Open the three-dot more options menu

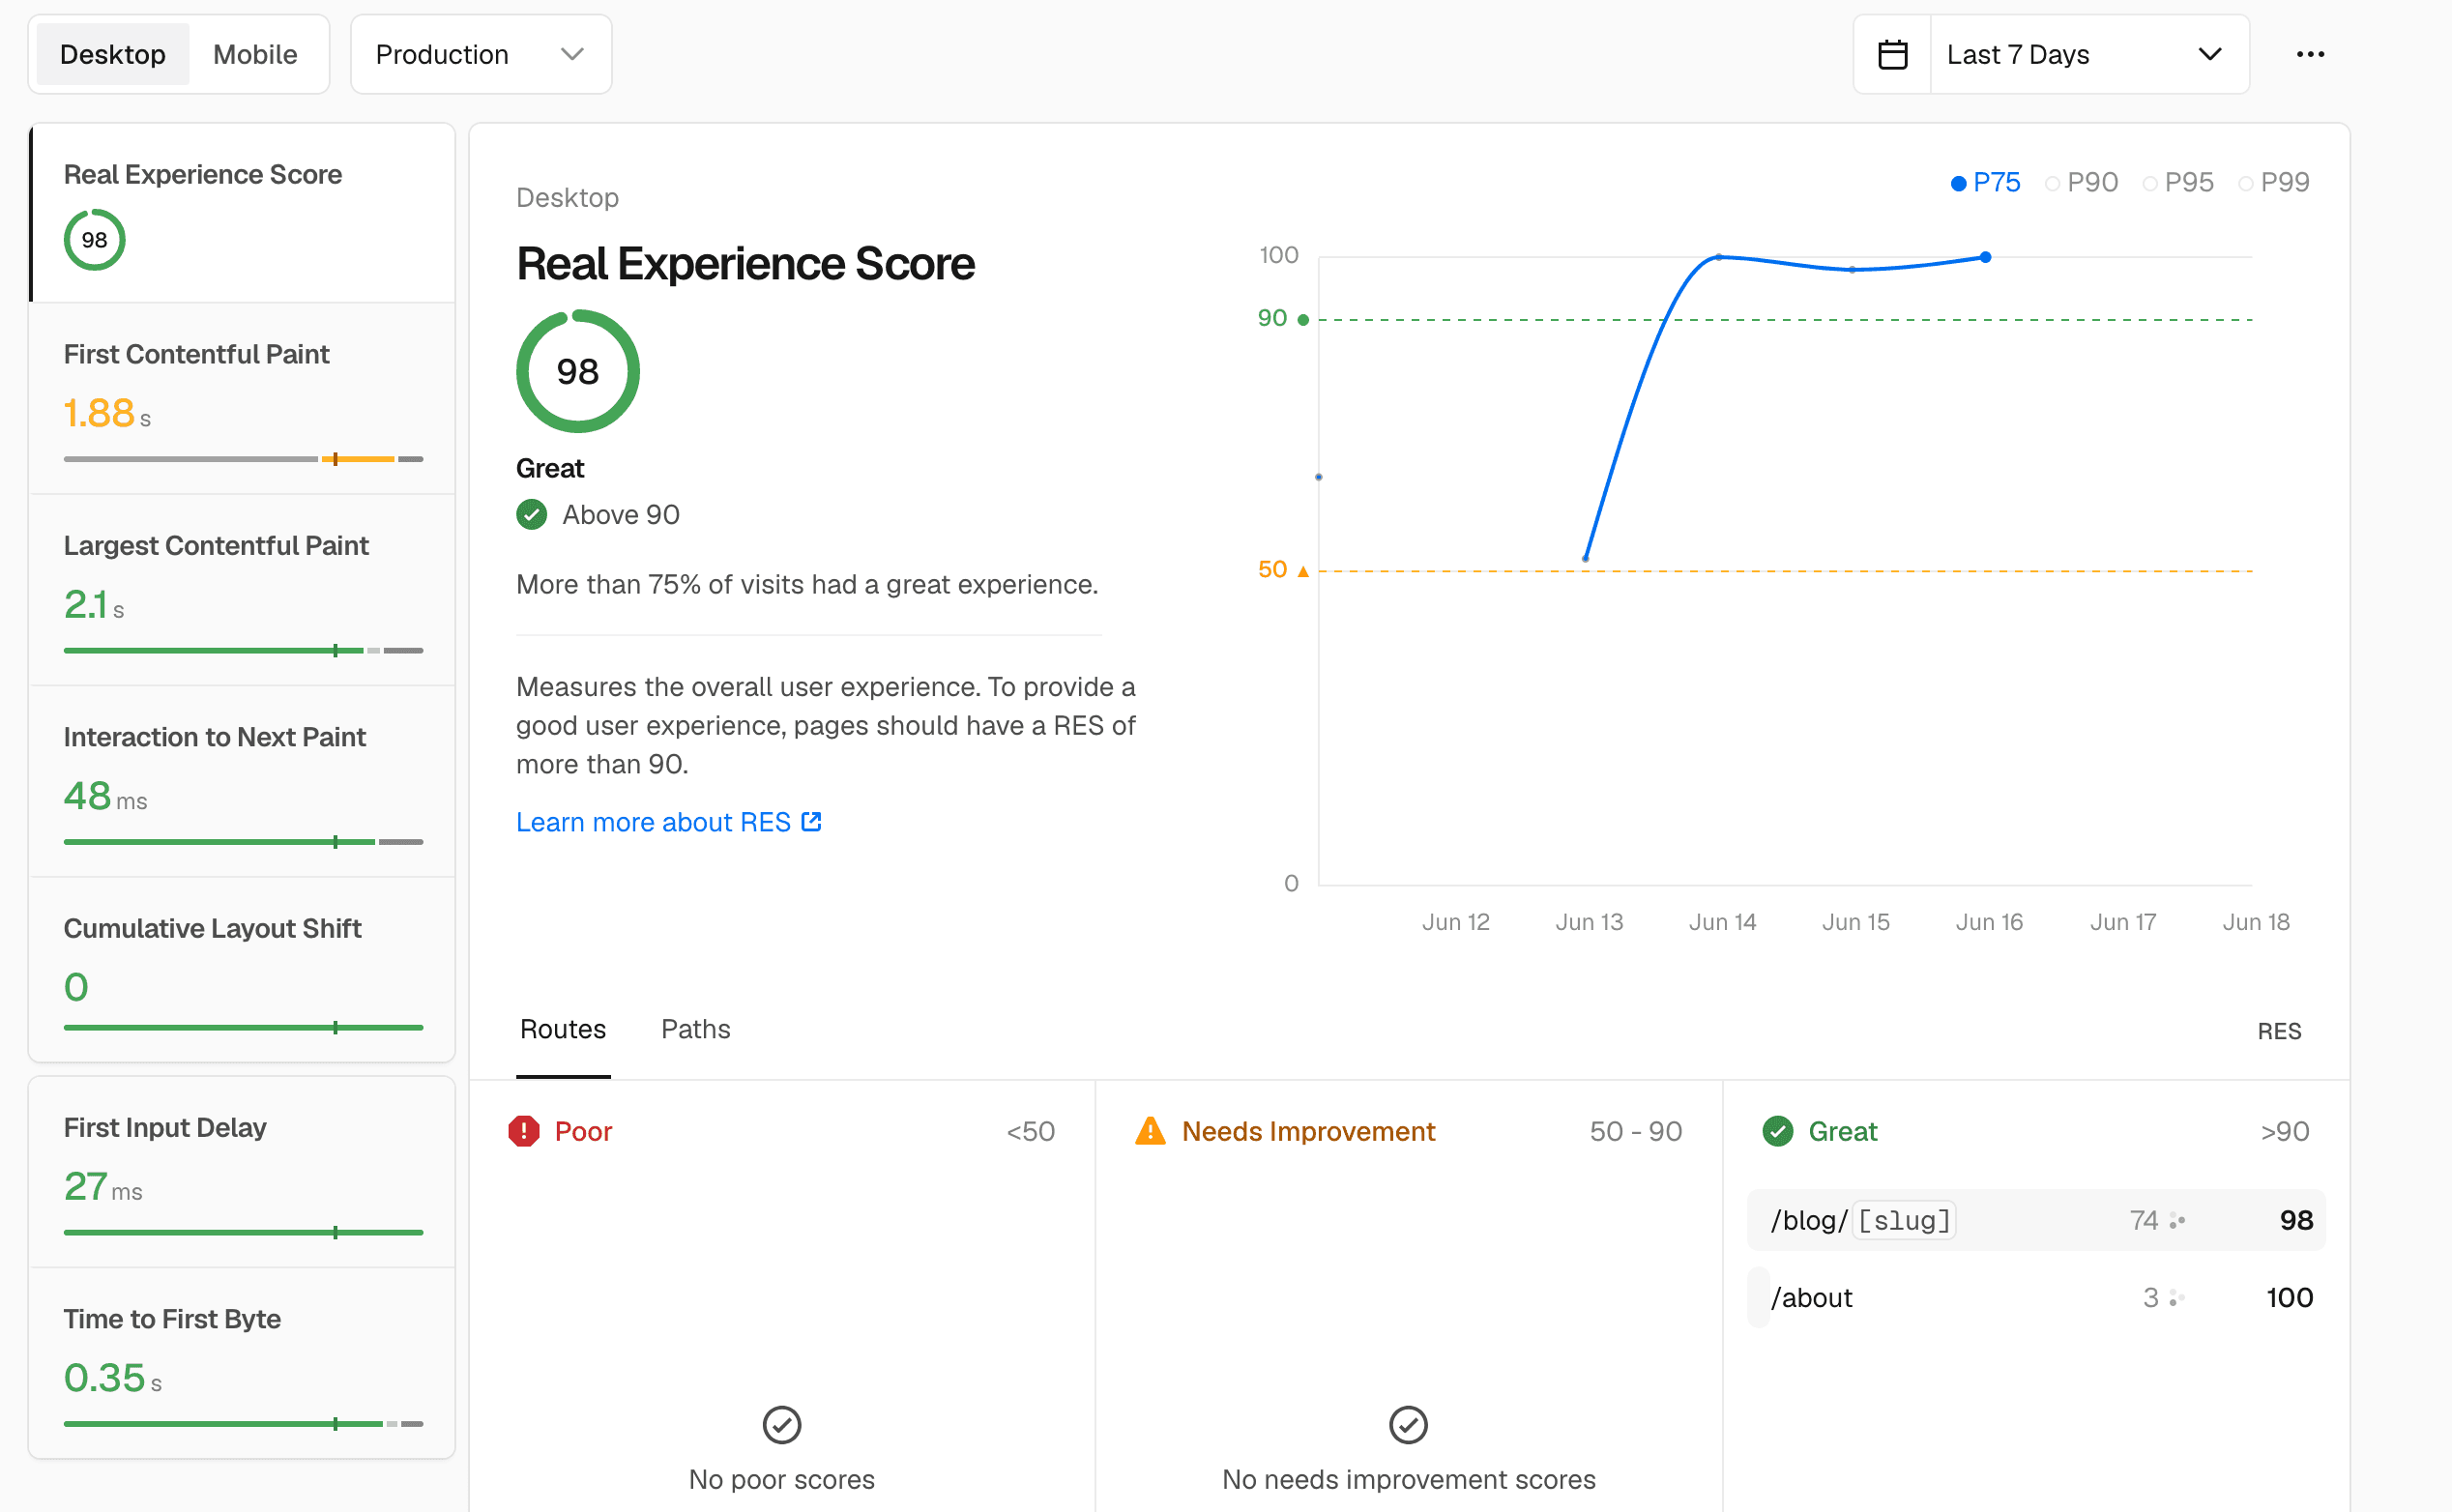(2310, 54)
